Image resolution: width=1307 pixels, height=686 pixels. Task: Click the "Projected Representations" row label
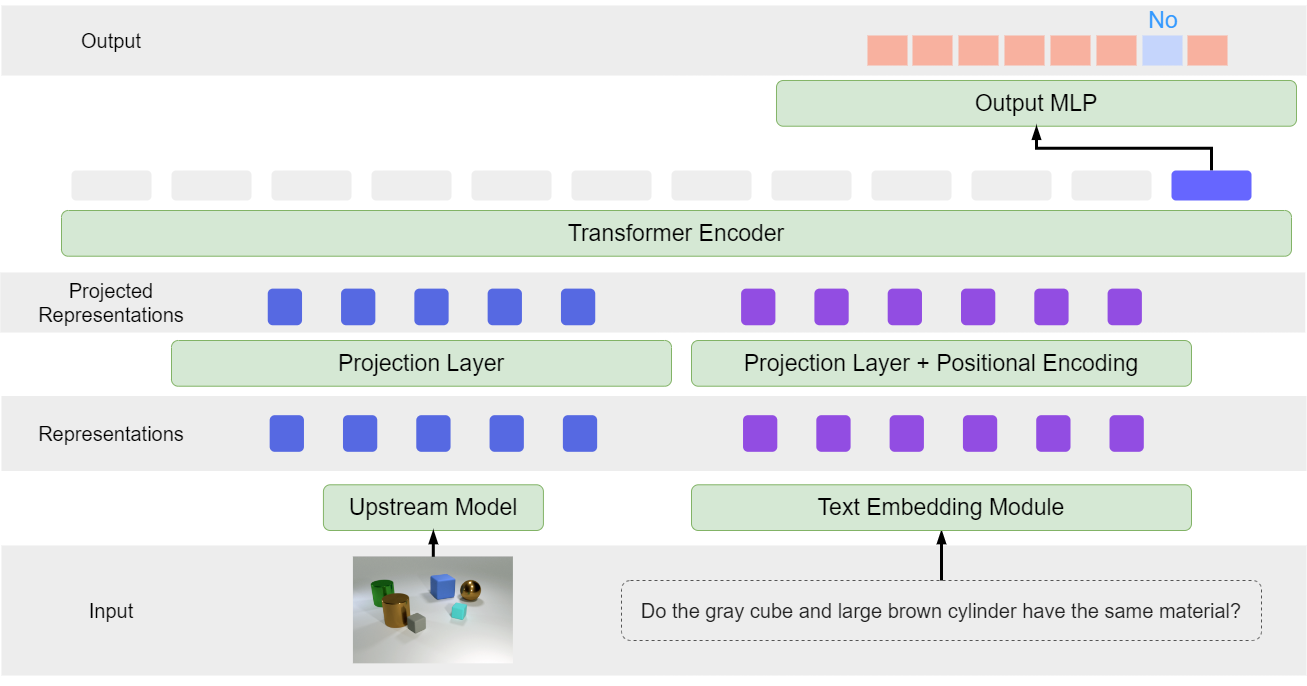111,303
